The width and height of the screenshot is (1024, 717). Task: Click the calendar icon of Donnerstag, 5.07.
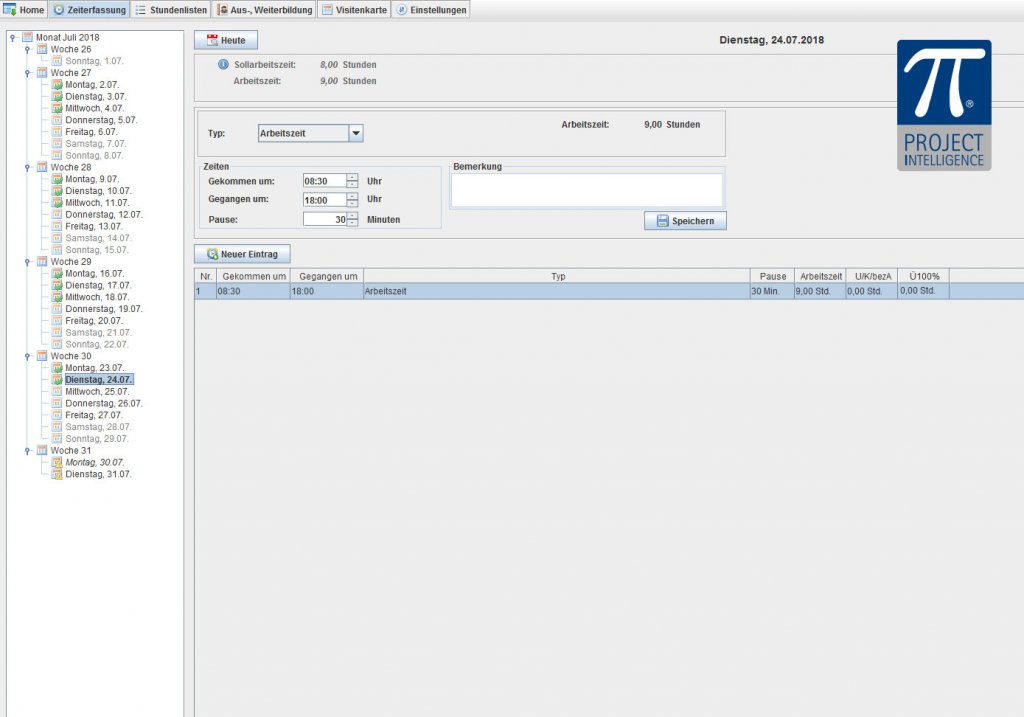[x=57, y=120]
